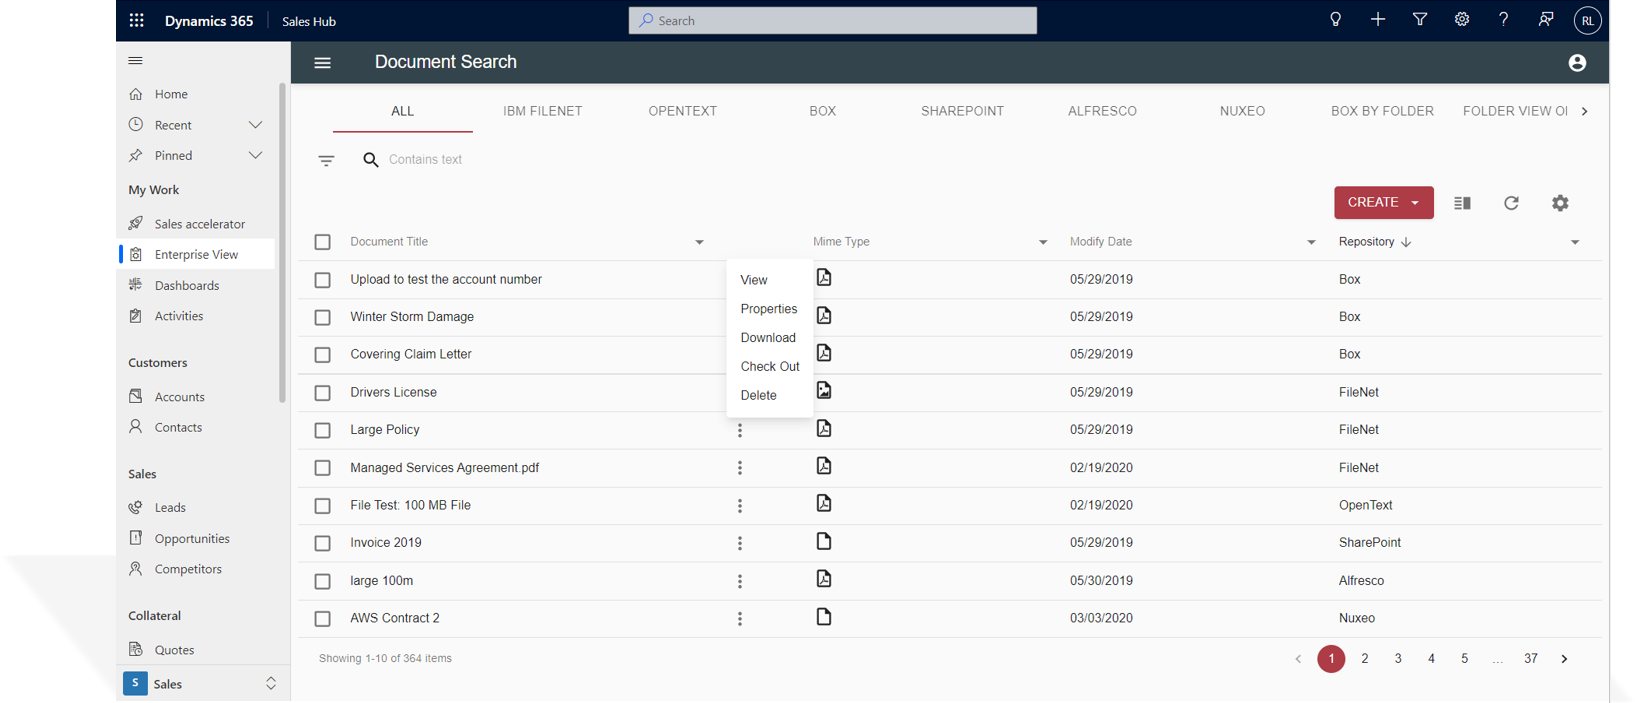Click the refresh results icon
This screenshot has width=1635, height=703.
tap(1511, 203)
